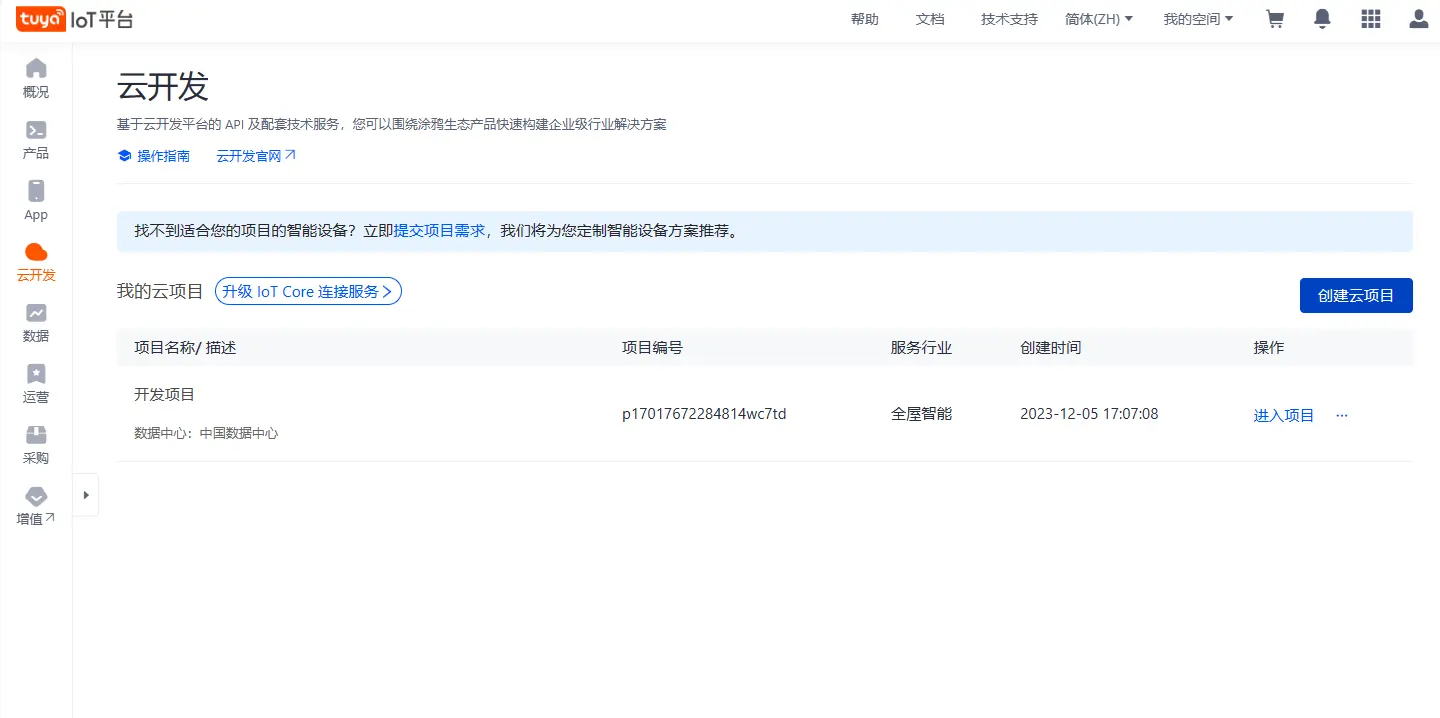This screenshot has width=1440, height=718.
Task: Open the 概况 overview sidebar icon
Action: [36, 78]
